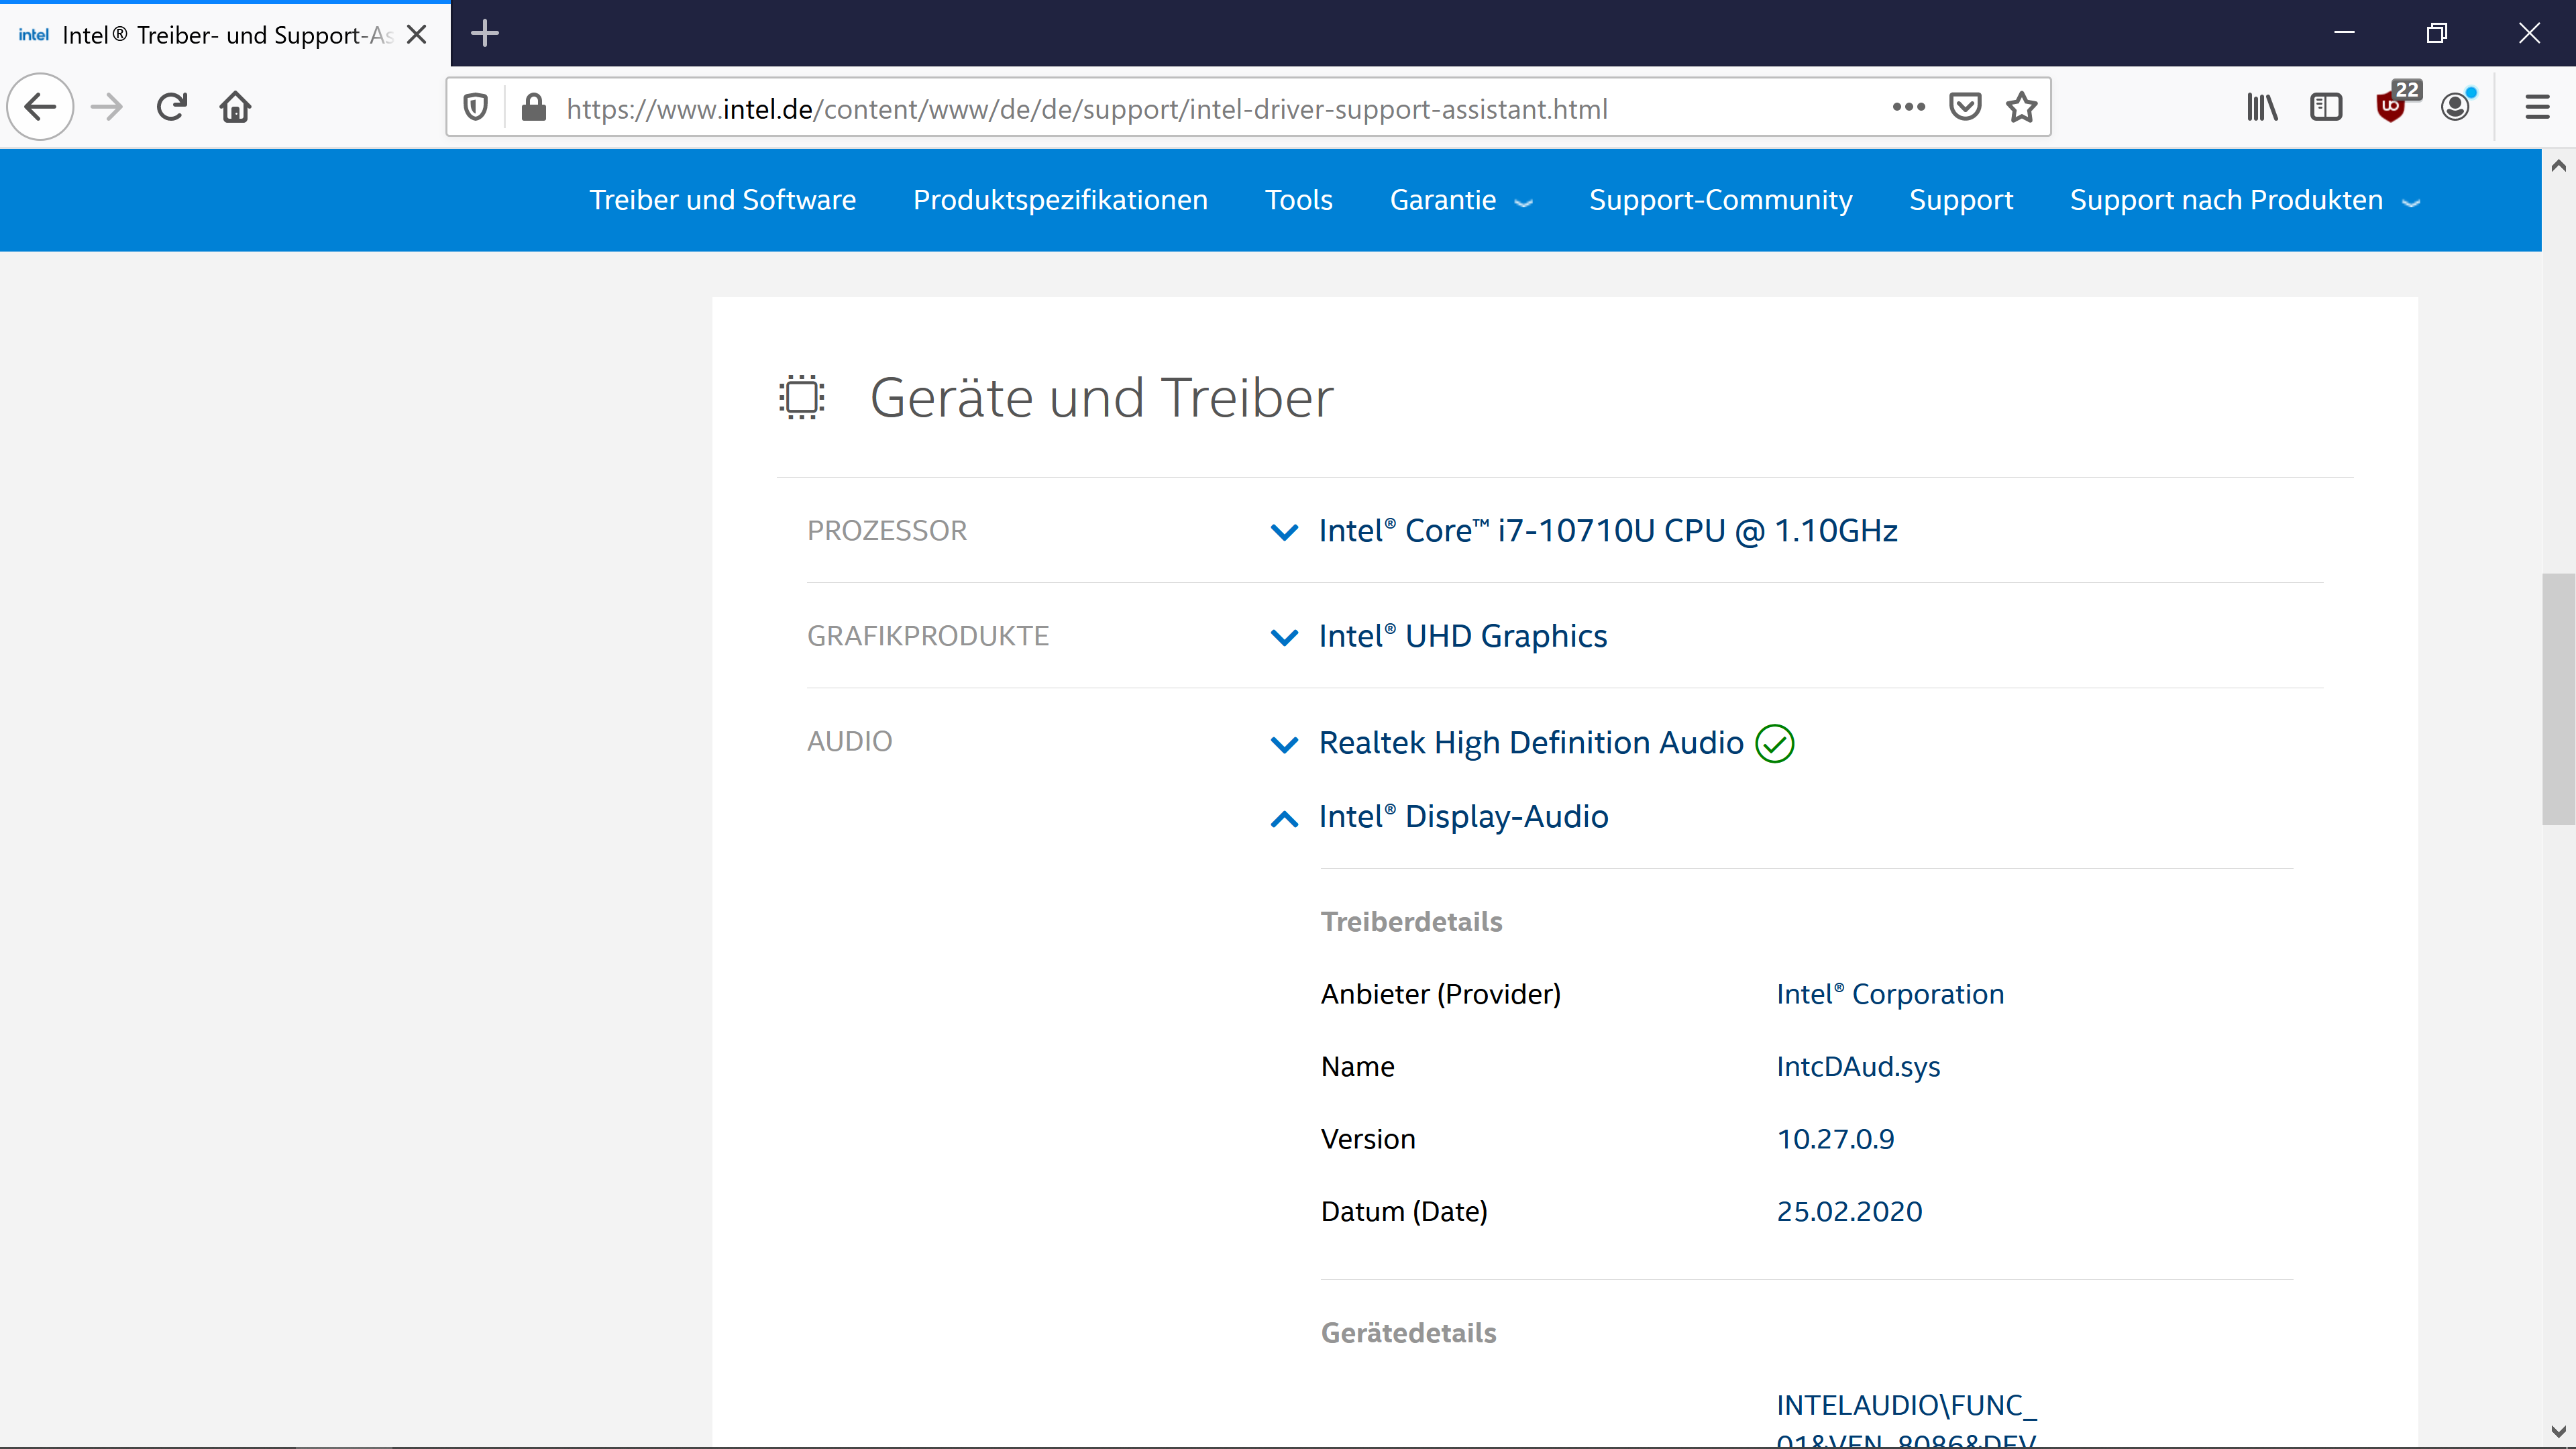Reload the current page

click(x=172, y=107)
